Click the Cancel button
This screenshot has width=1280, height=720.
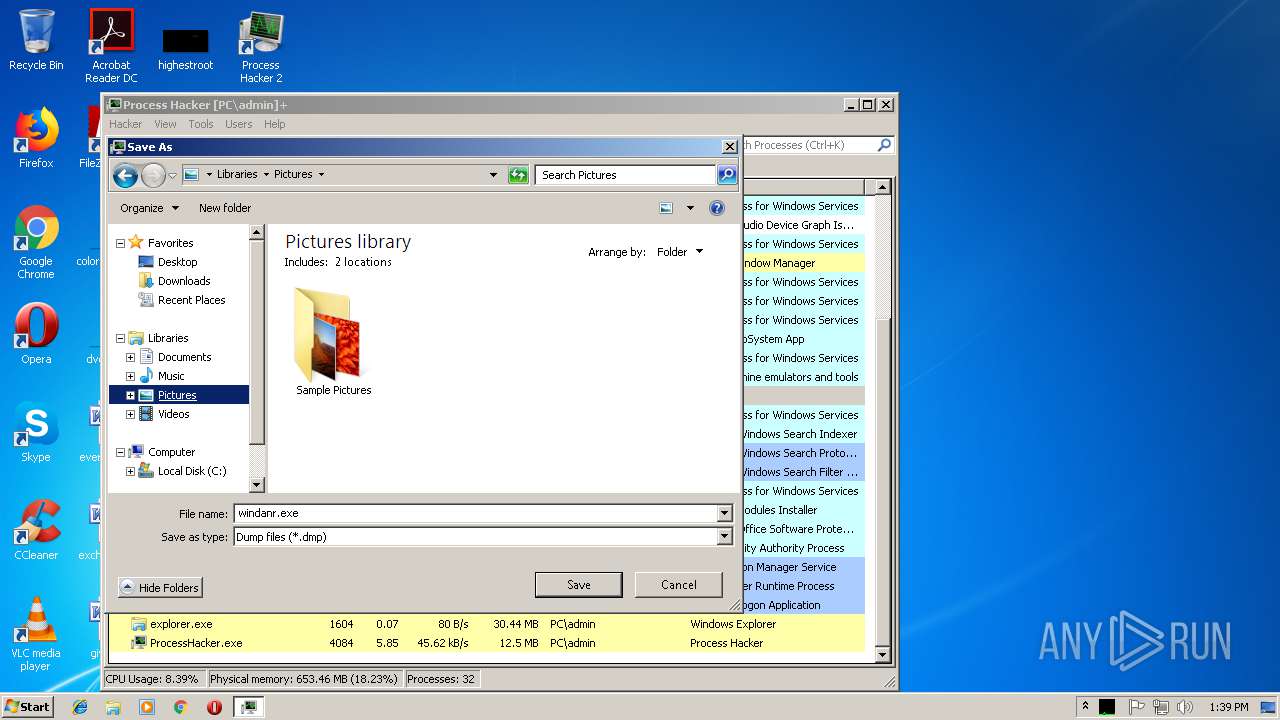[x=679, y=585]
